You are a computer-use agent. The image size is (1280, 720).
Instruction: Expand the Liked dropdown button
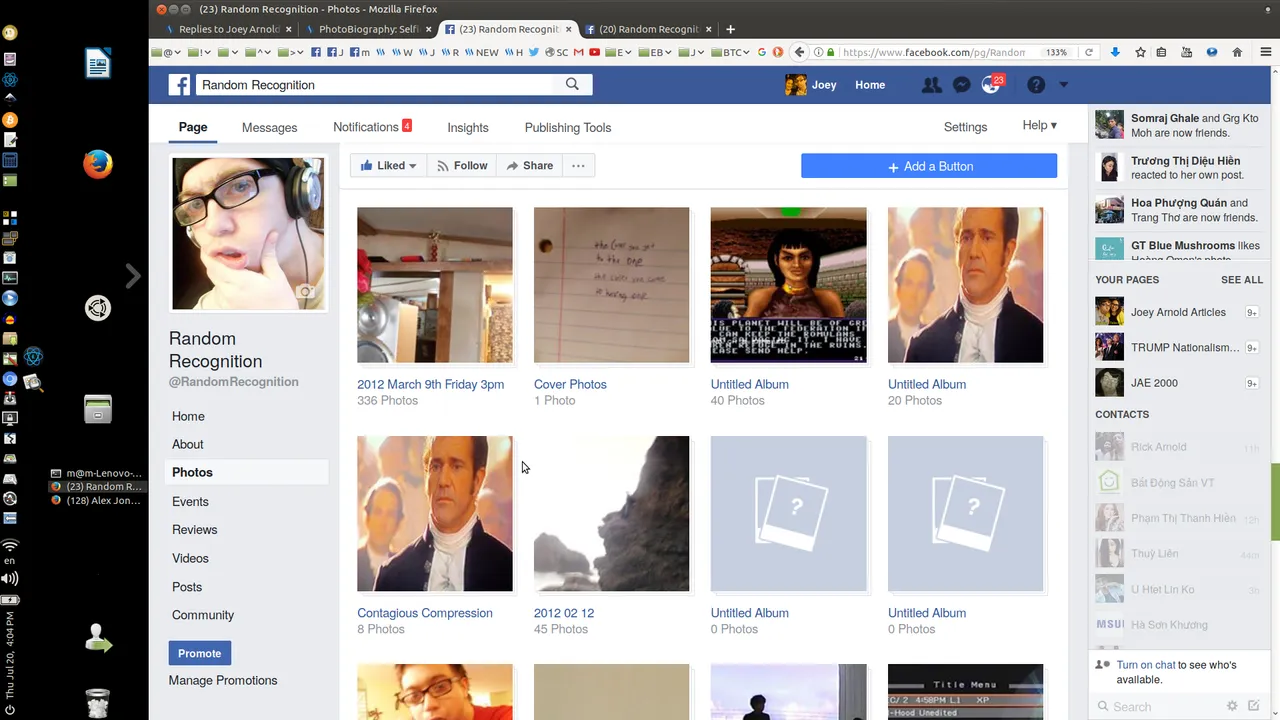pyautogui.click(x=389, y=166)
